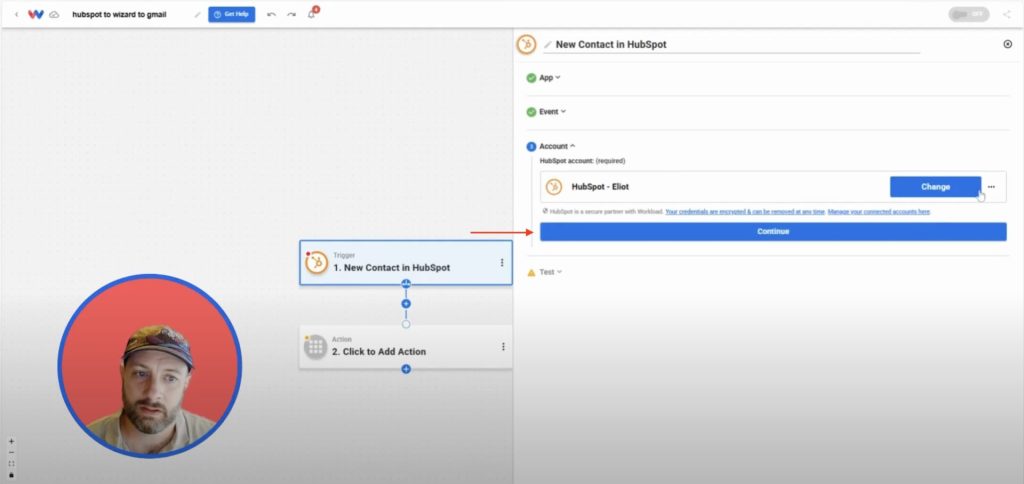The image size is (1024, 484).
Task: Add a step below the Action card
Action: (406, 369)
